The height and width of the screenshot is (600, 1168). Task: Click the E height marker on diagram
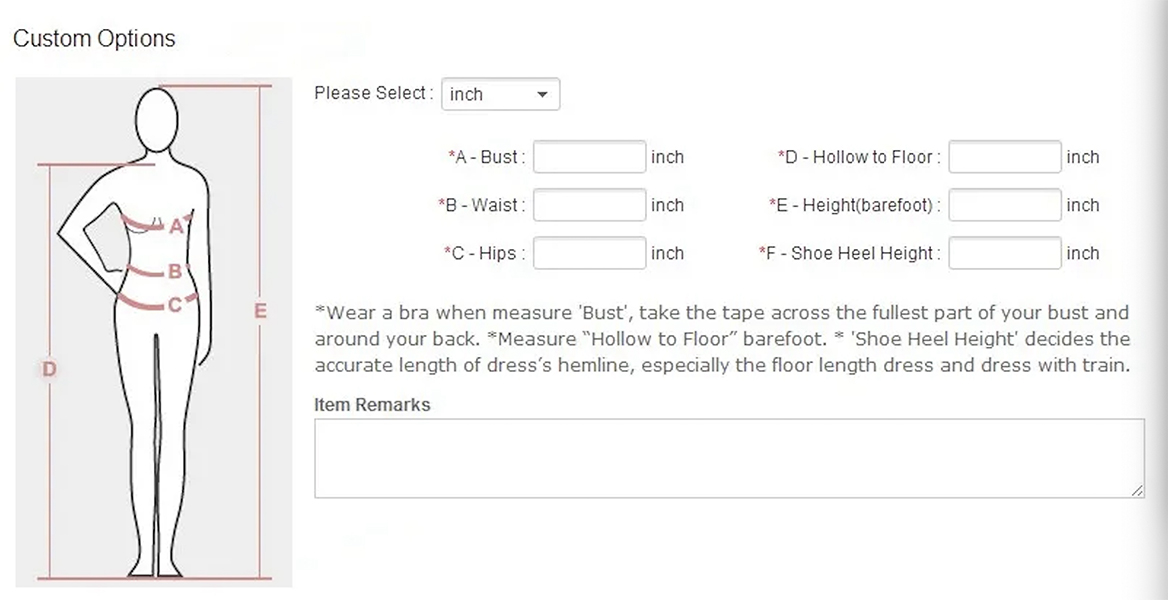point(260,311)
